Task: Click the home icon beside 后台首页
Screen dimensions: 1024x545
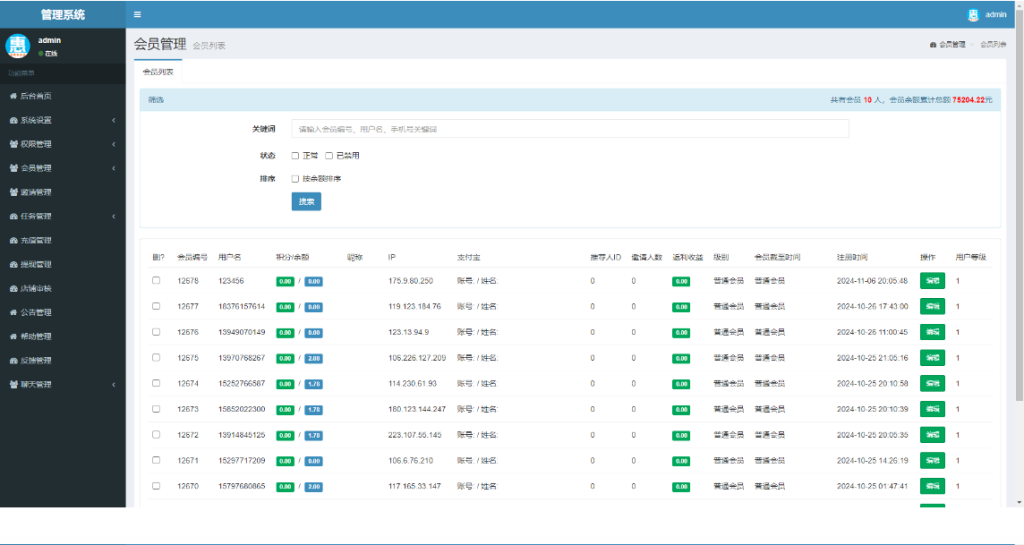Action: [13, 96]
